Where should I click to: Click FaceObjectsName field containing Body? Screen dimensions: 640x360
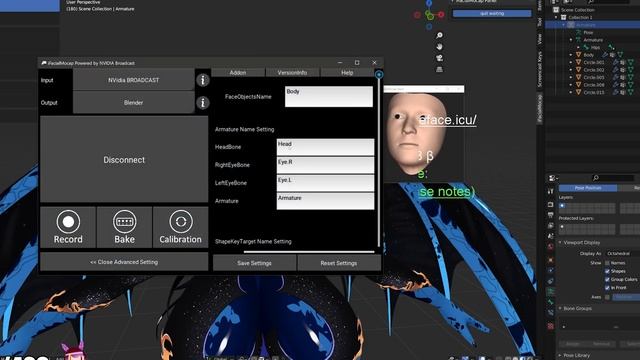pyautogui.click(x=329, y=96)
